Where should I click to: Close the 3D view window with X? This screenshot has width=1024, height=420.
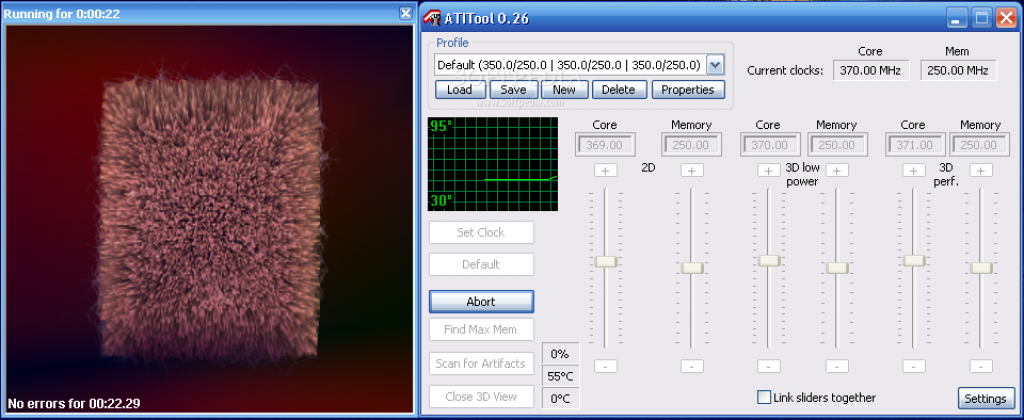(404, 13)
